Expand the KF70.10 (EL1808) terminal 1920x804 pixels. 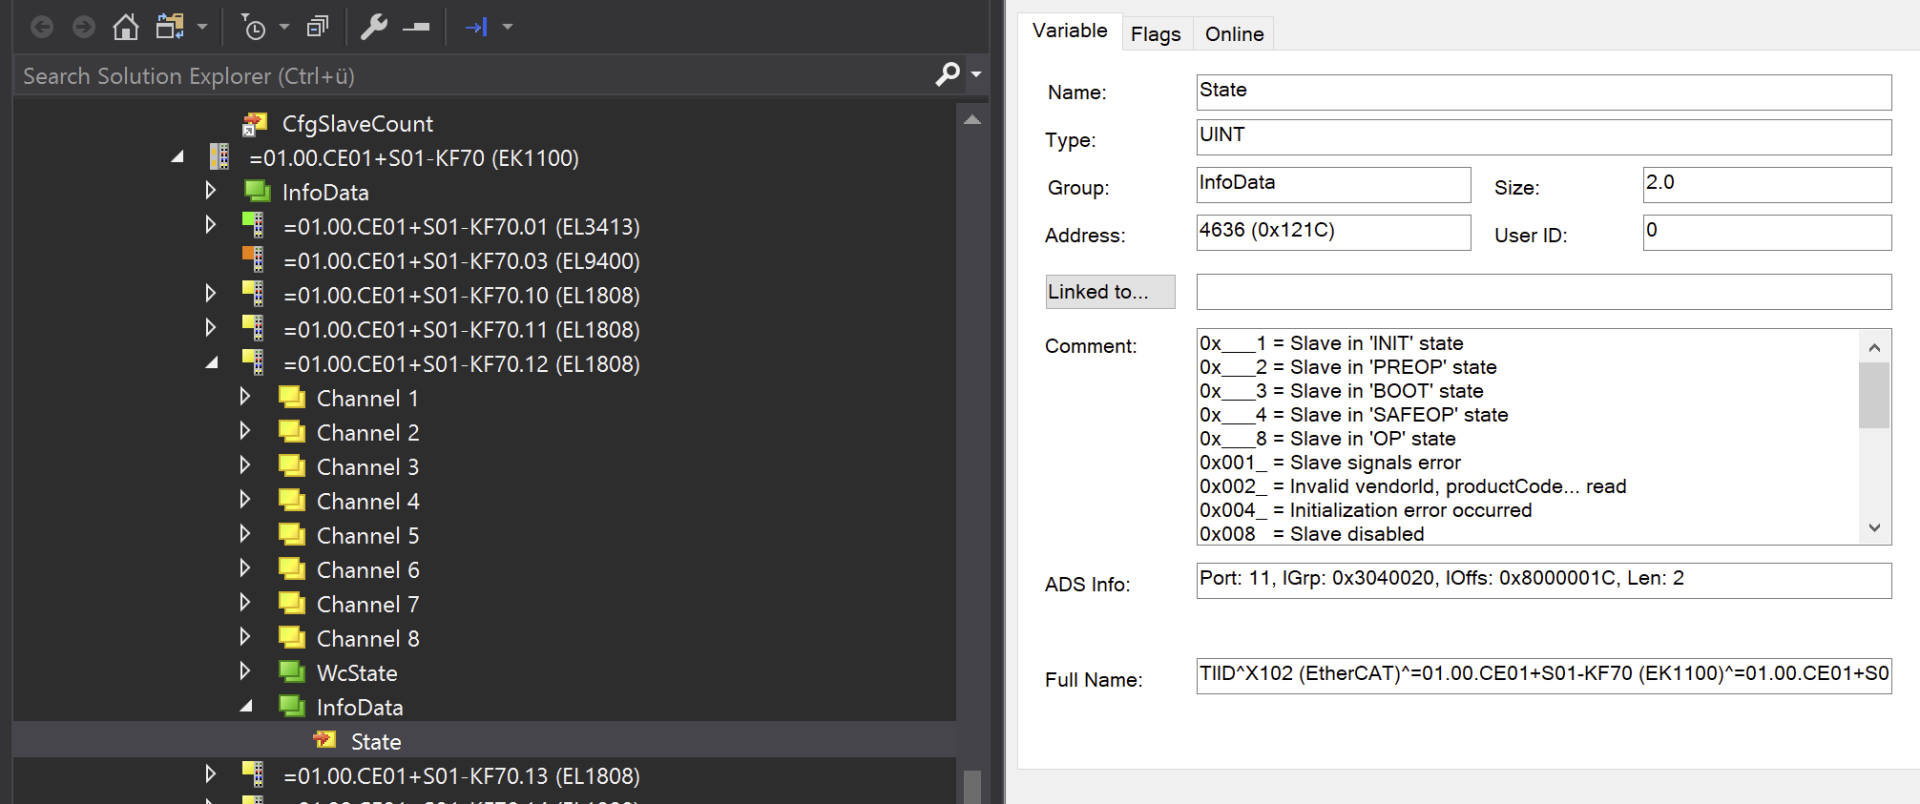210,293
